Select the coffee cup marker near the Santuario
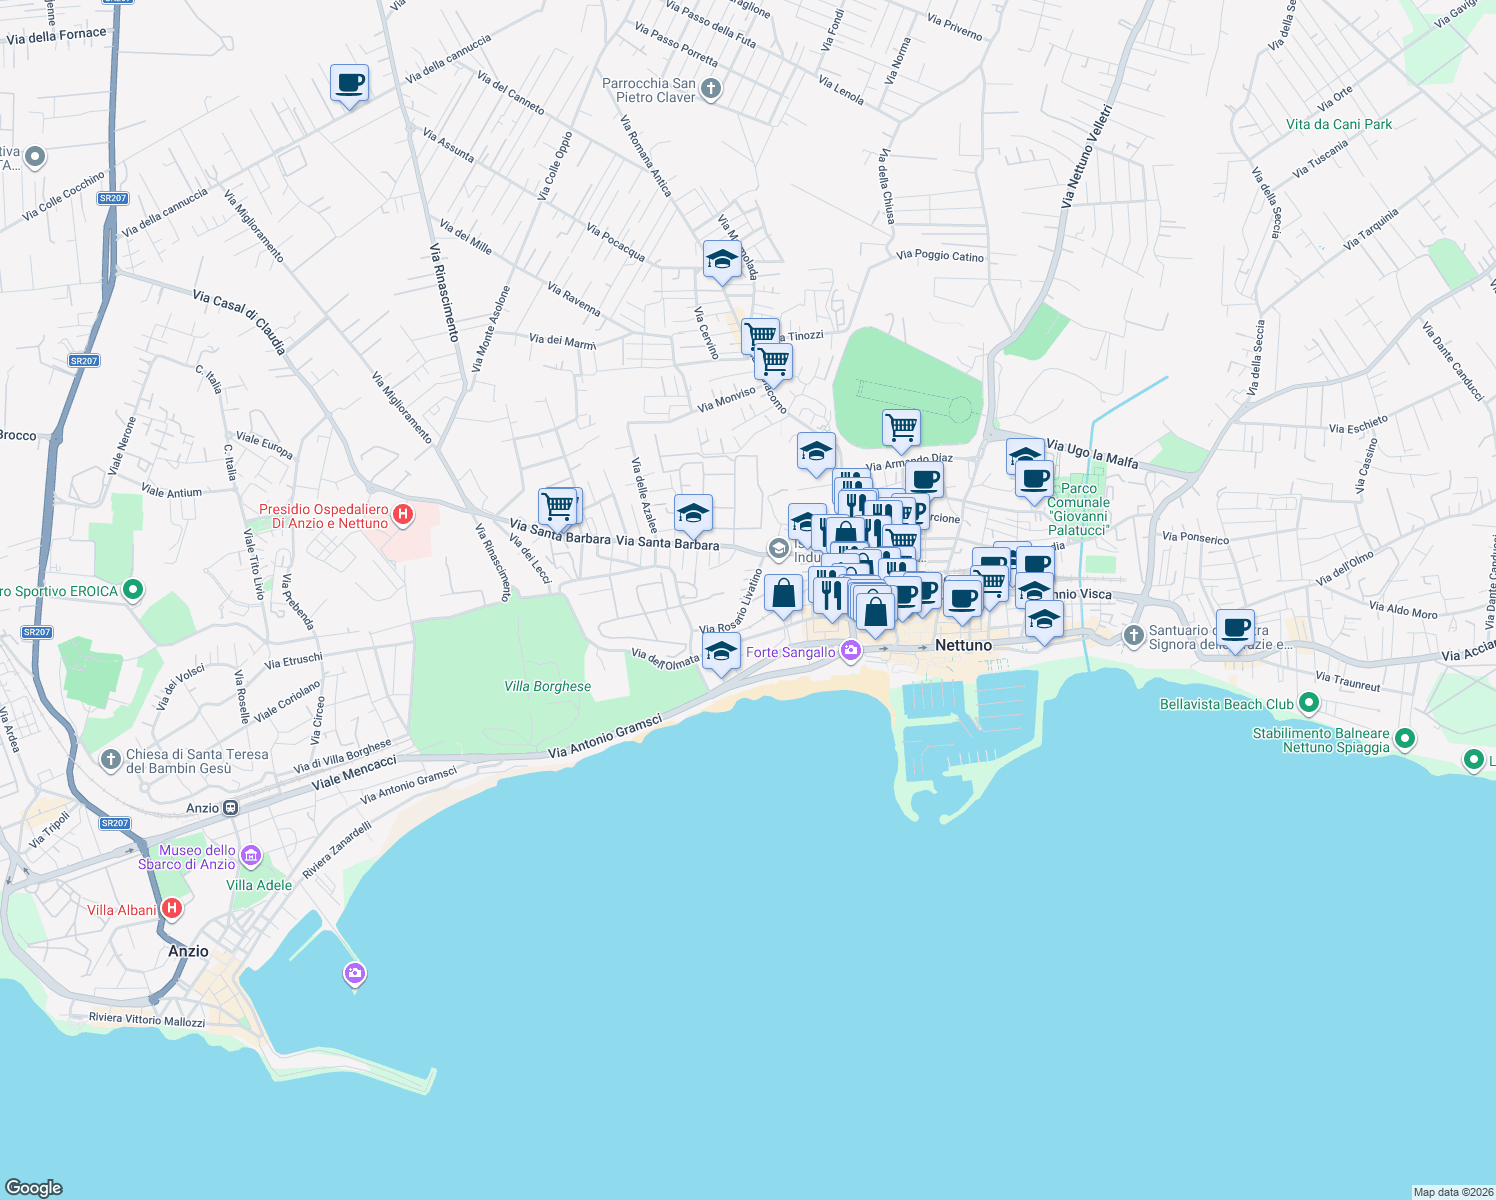Viewport: 1496px width, 1200px height. click(1236, 628)
